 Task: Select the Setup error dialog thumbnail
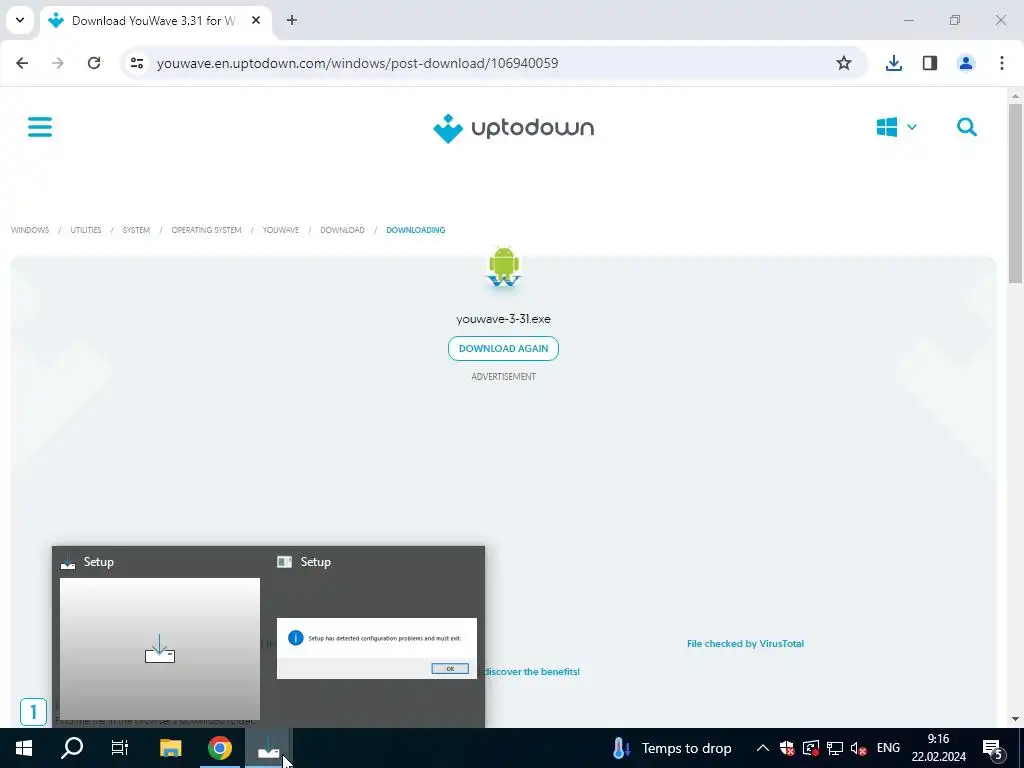(x=377, y=648)
